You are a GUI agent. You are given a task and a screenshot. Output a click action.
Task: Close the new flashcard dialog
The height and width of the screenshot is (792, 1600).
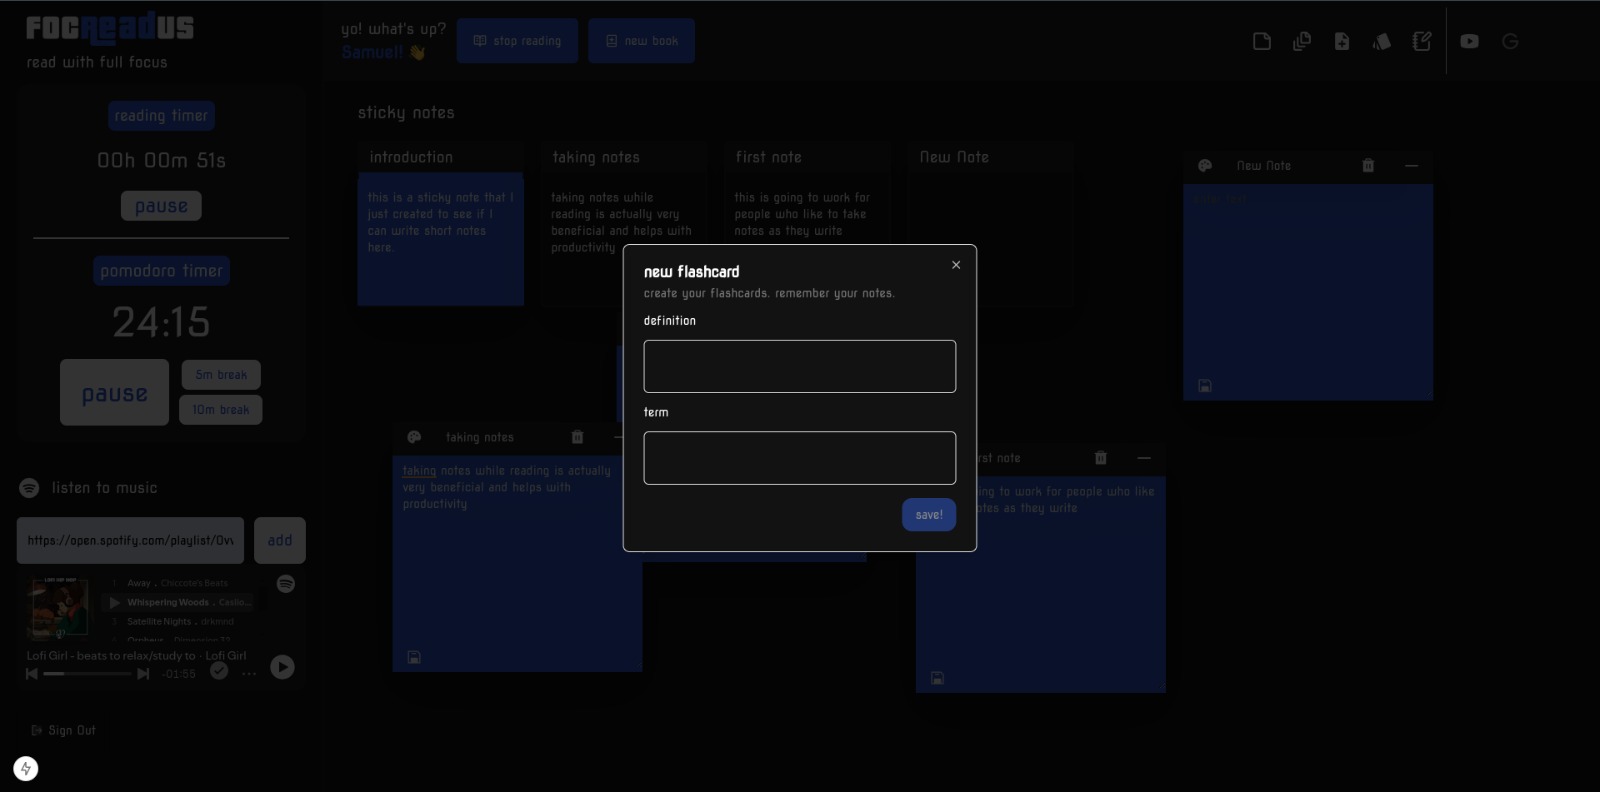[x=956, y=265]
